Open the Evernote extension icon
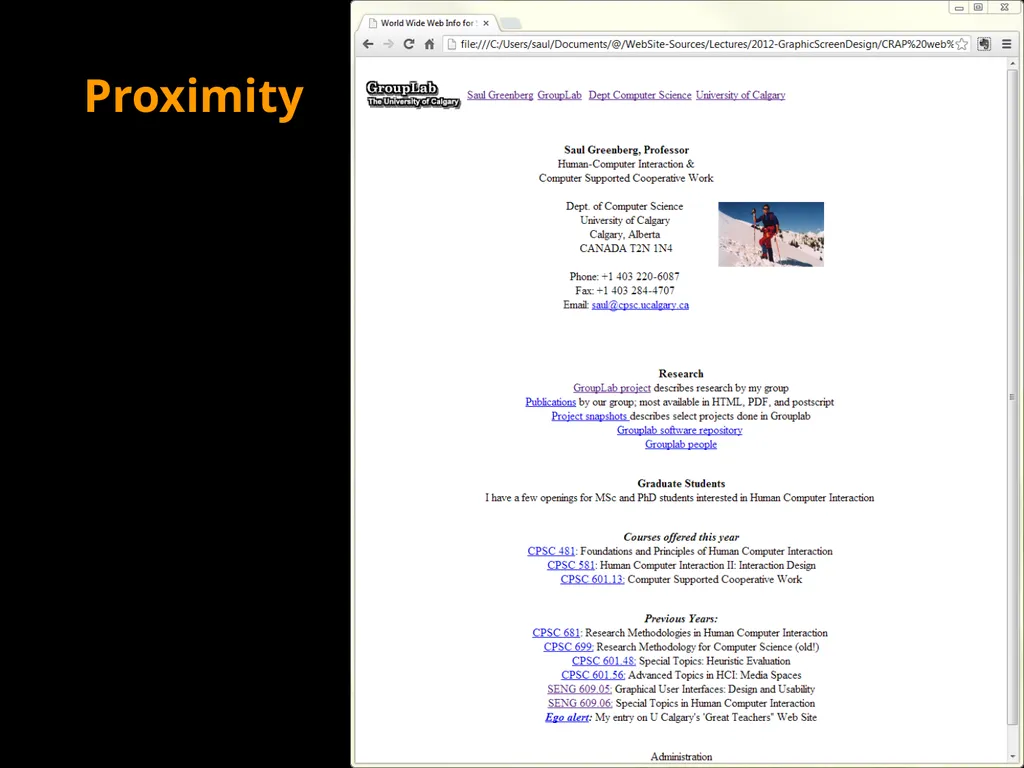 [x=984, y=44]
